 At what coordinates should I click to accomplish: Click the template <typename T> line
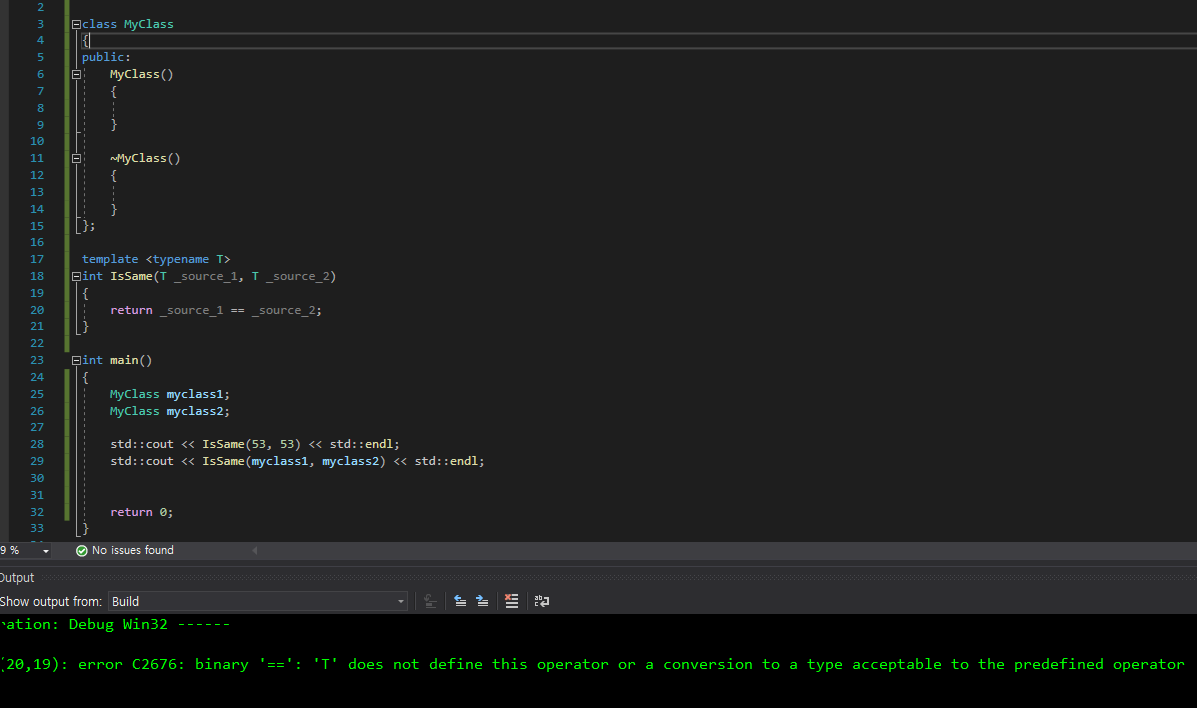point(156,260)
